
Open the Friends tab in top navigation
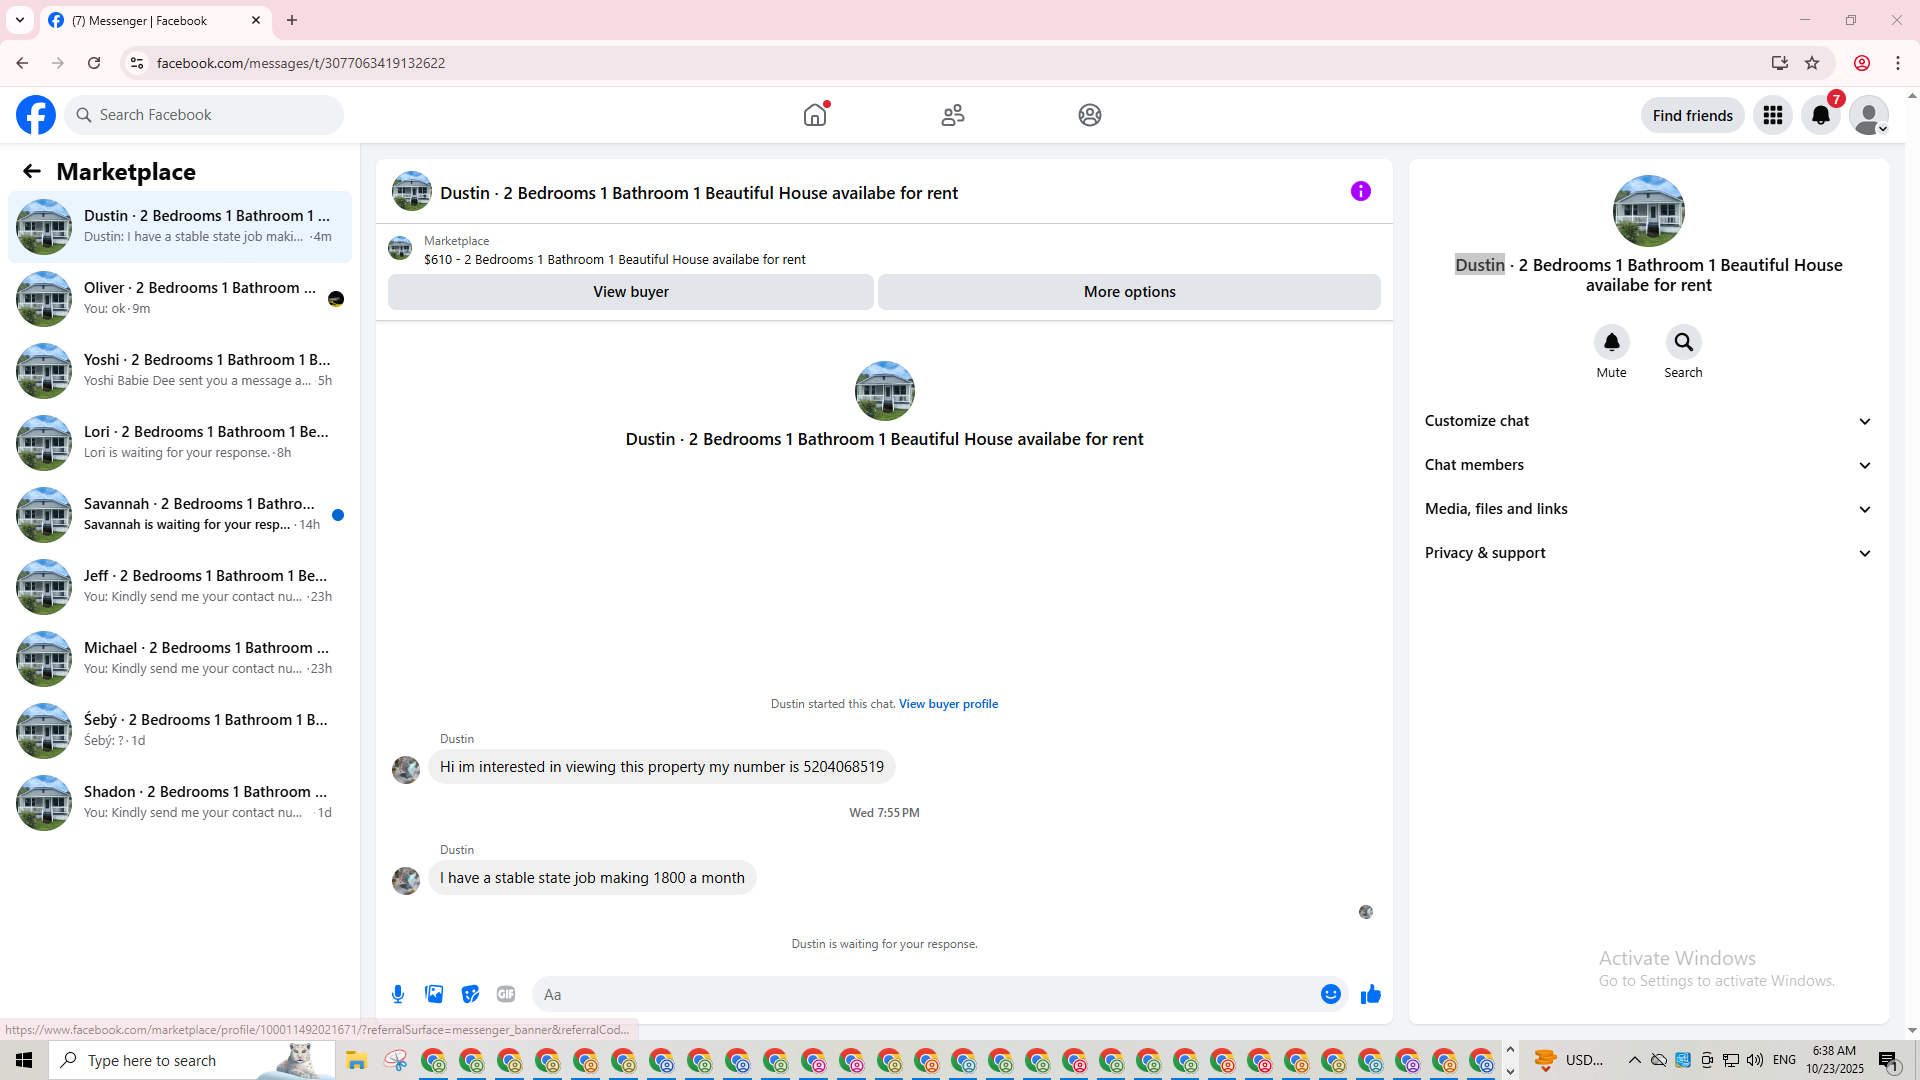(x=952, y=115)
